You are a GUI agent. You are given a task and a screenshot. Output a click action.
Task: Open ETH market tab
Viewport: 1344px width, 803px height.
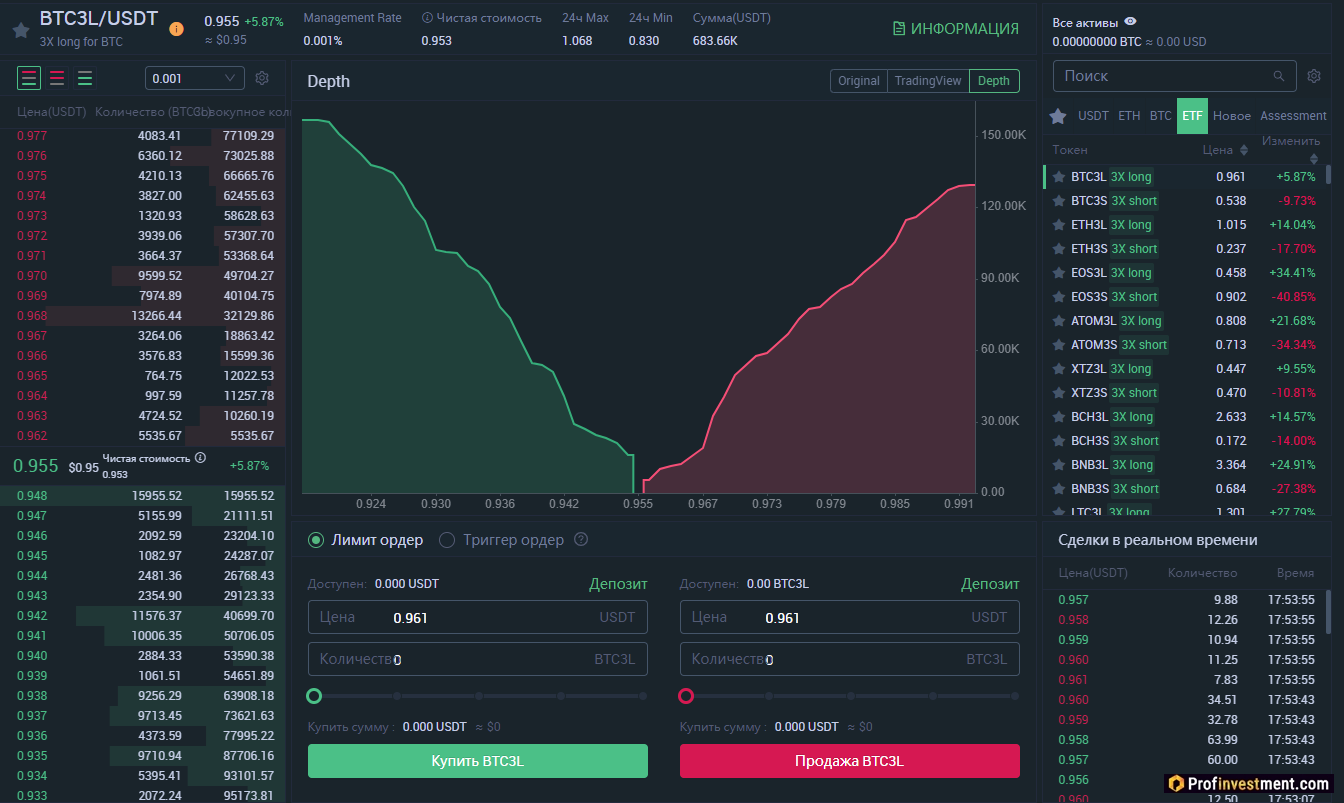pos(1129,116)
